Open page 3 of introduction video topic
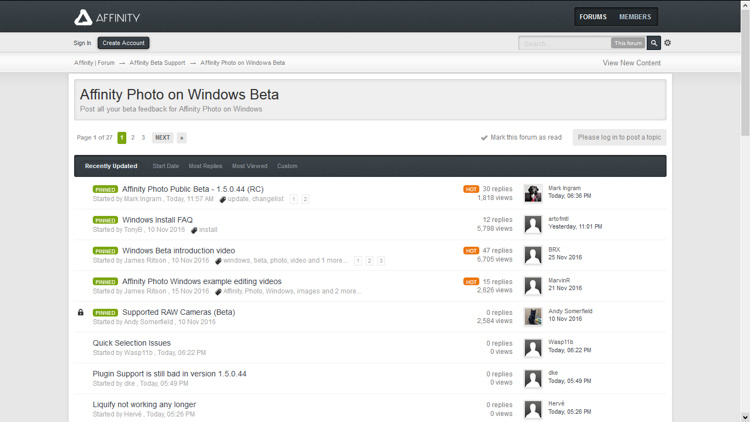This screenshot has width=750, height=422. point(381,261)
